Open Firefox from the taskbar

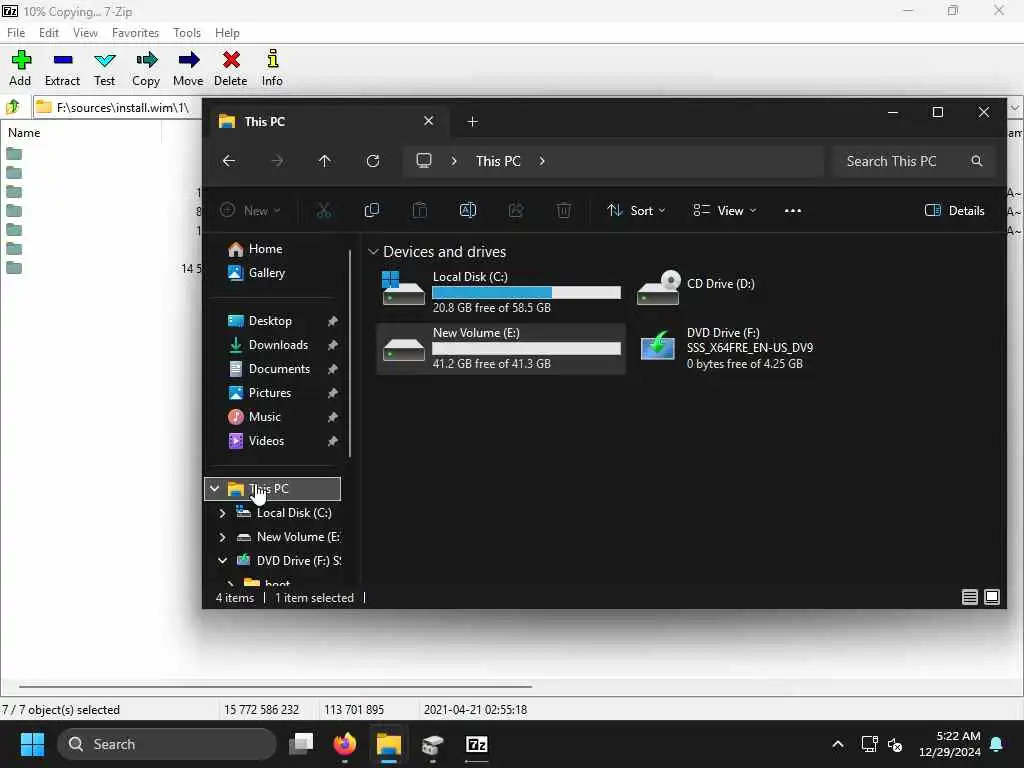(x=345, y=744)
